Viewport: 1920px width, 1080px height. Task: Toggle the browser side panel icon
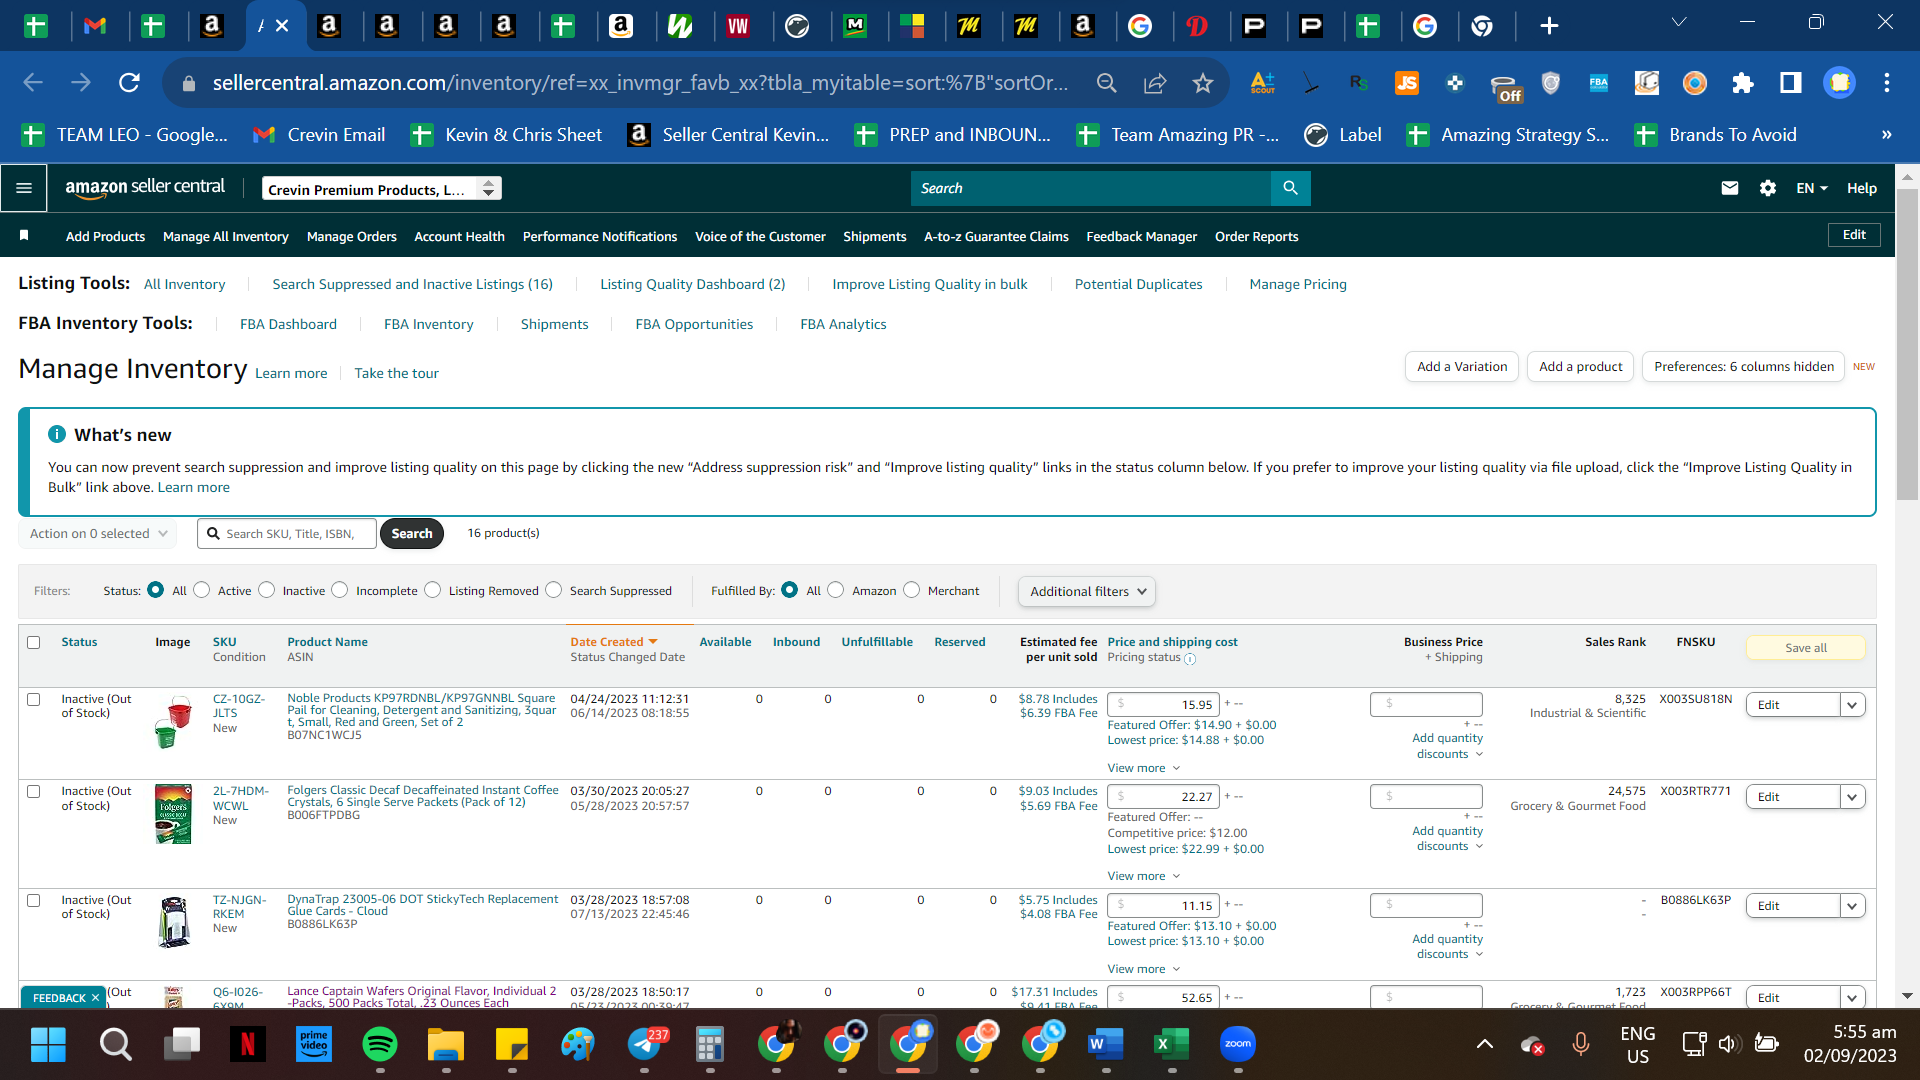[1790, 83]
